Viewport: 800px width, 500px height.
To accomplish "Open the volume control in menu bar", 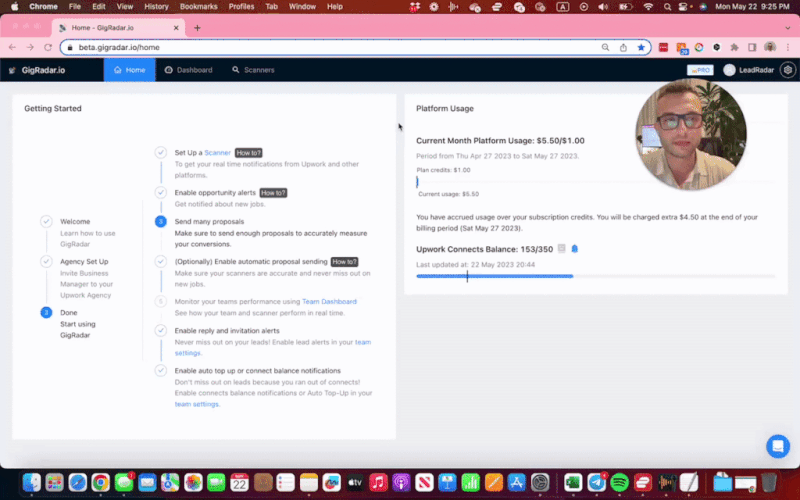I will (603, 7).
